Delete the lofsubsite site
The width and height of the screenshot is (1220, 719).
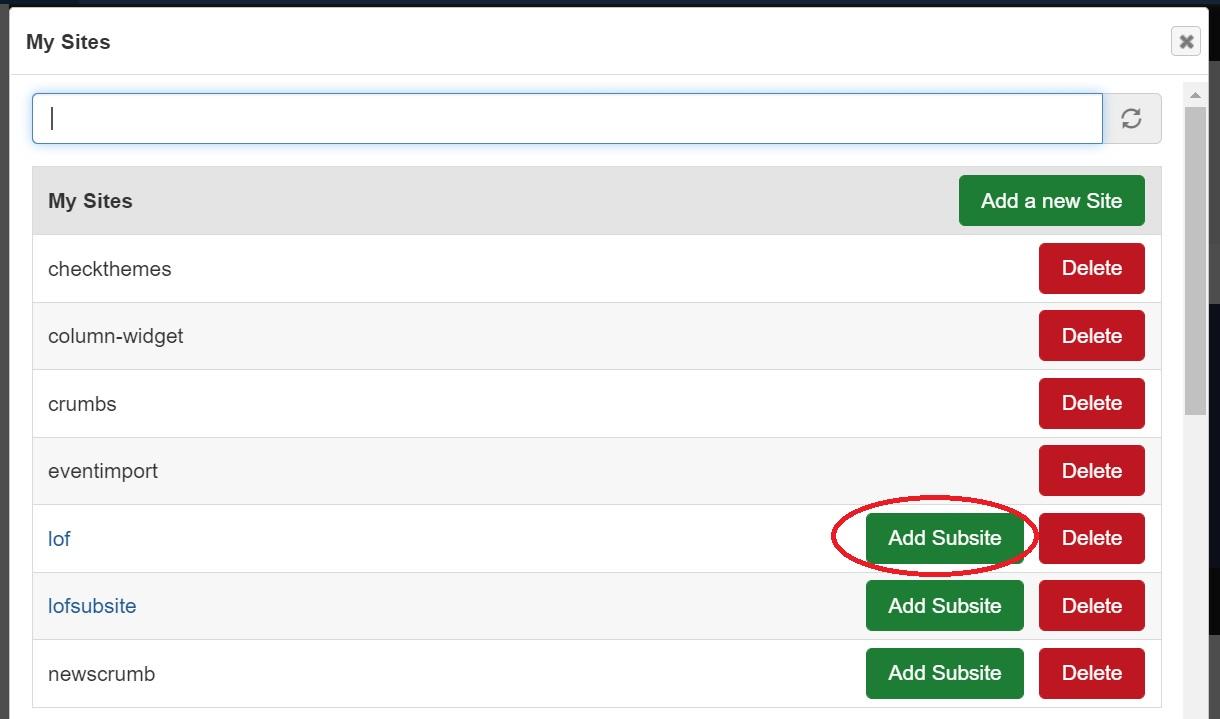(x=1092, y=606)
